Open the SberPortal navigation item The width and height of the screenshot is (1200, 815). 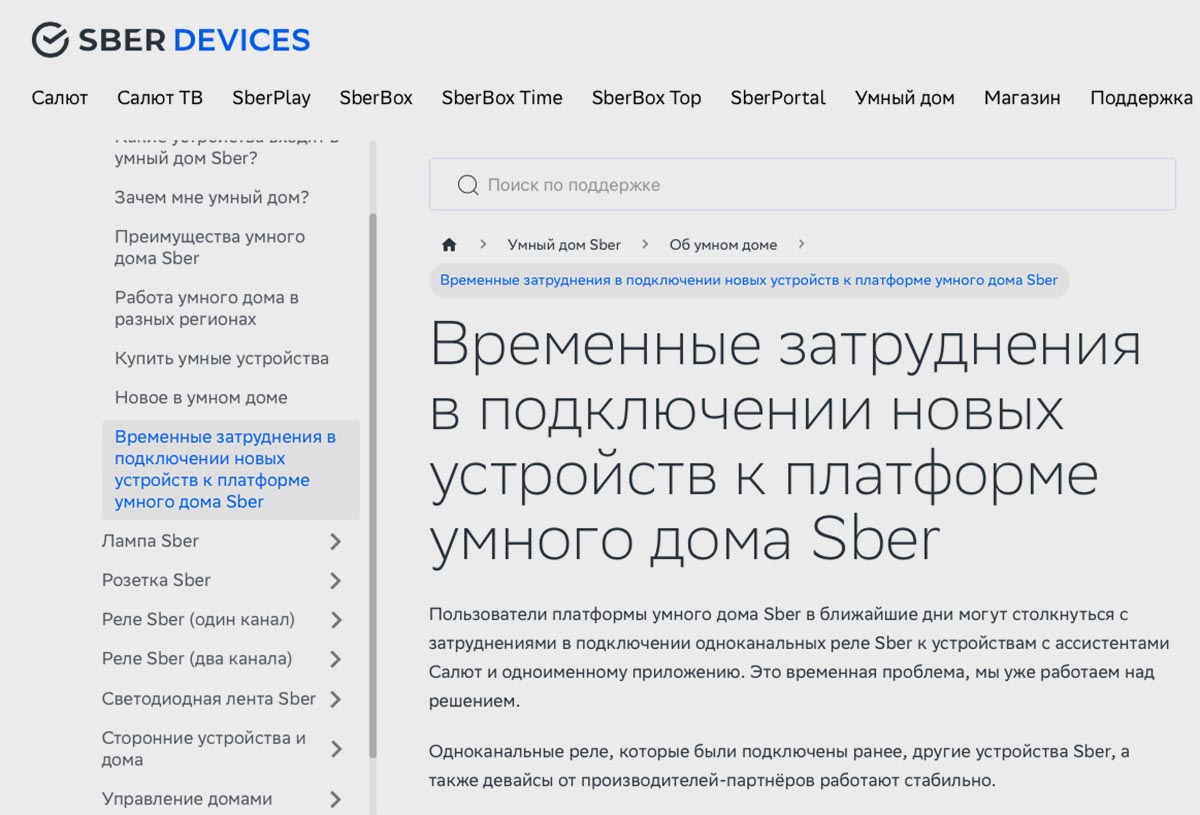pos(778,98)
